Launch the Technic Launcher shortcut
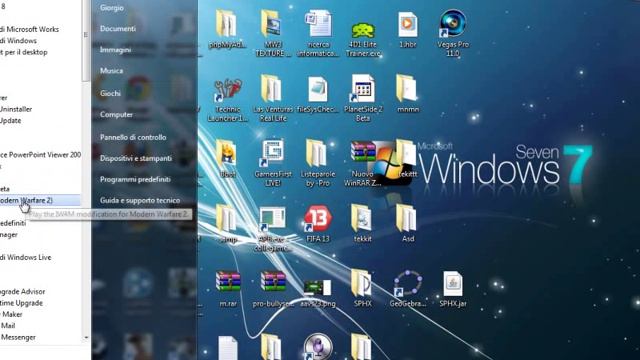 [228, 90]
